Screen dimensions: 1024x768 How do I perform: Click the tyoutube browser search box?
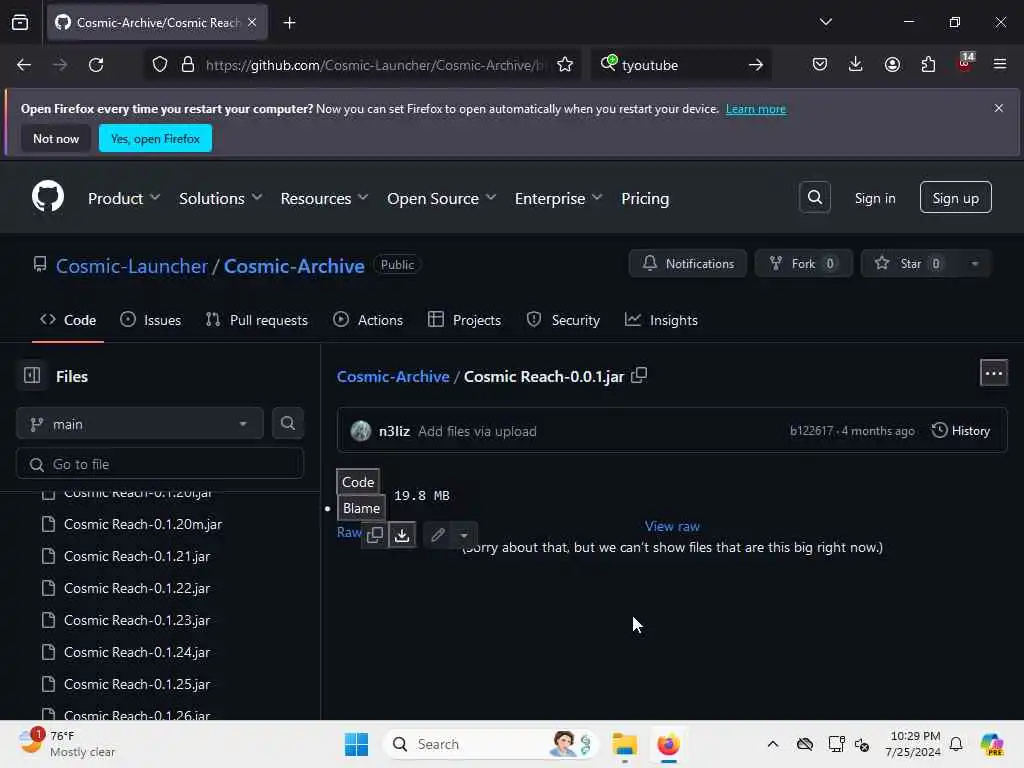pos(680,65)
